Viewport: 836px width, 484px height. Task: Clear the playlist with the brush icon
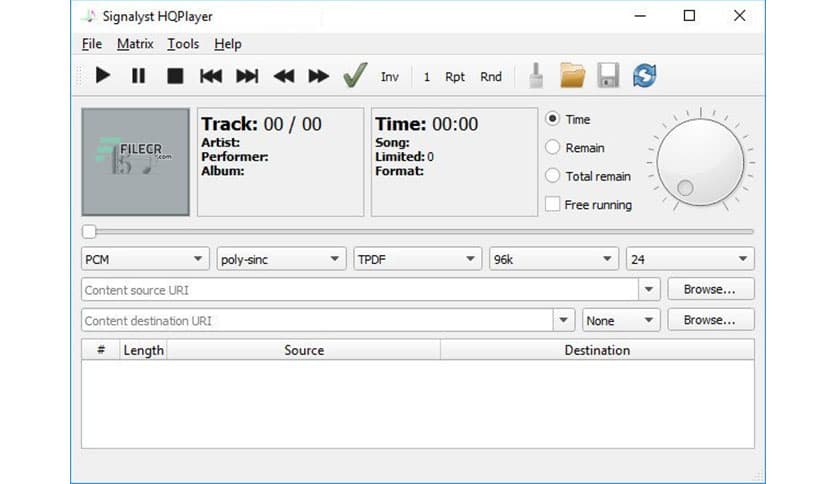pos(536,75)
